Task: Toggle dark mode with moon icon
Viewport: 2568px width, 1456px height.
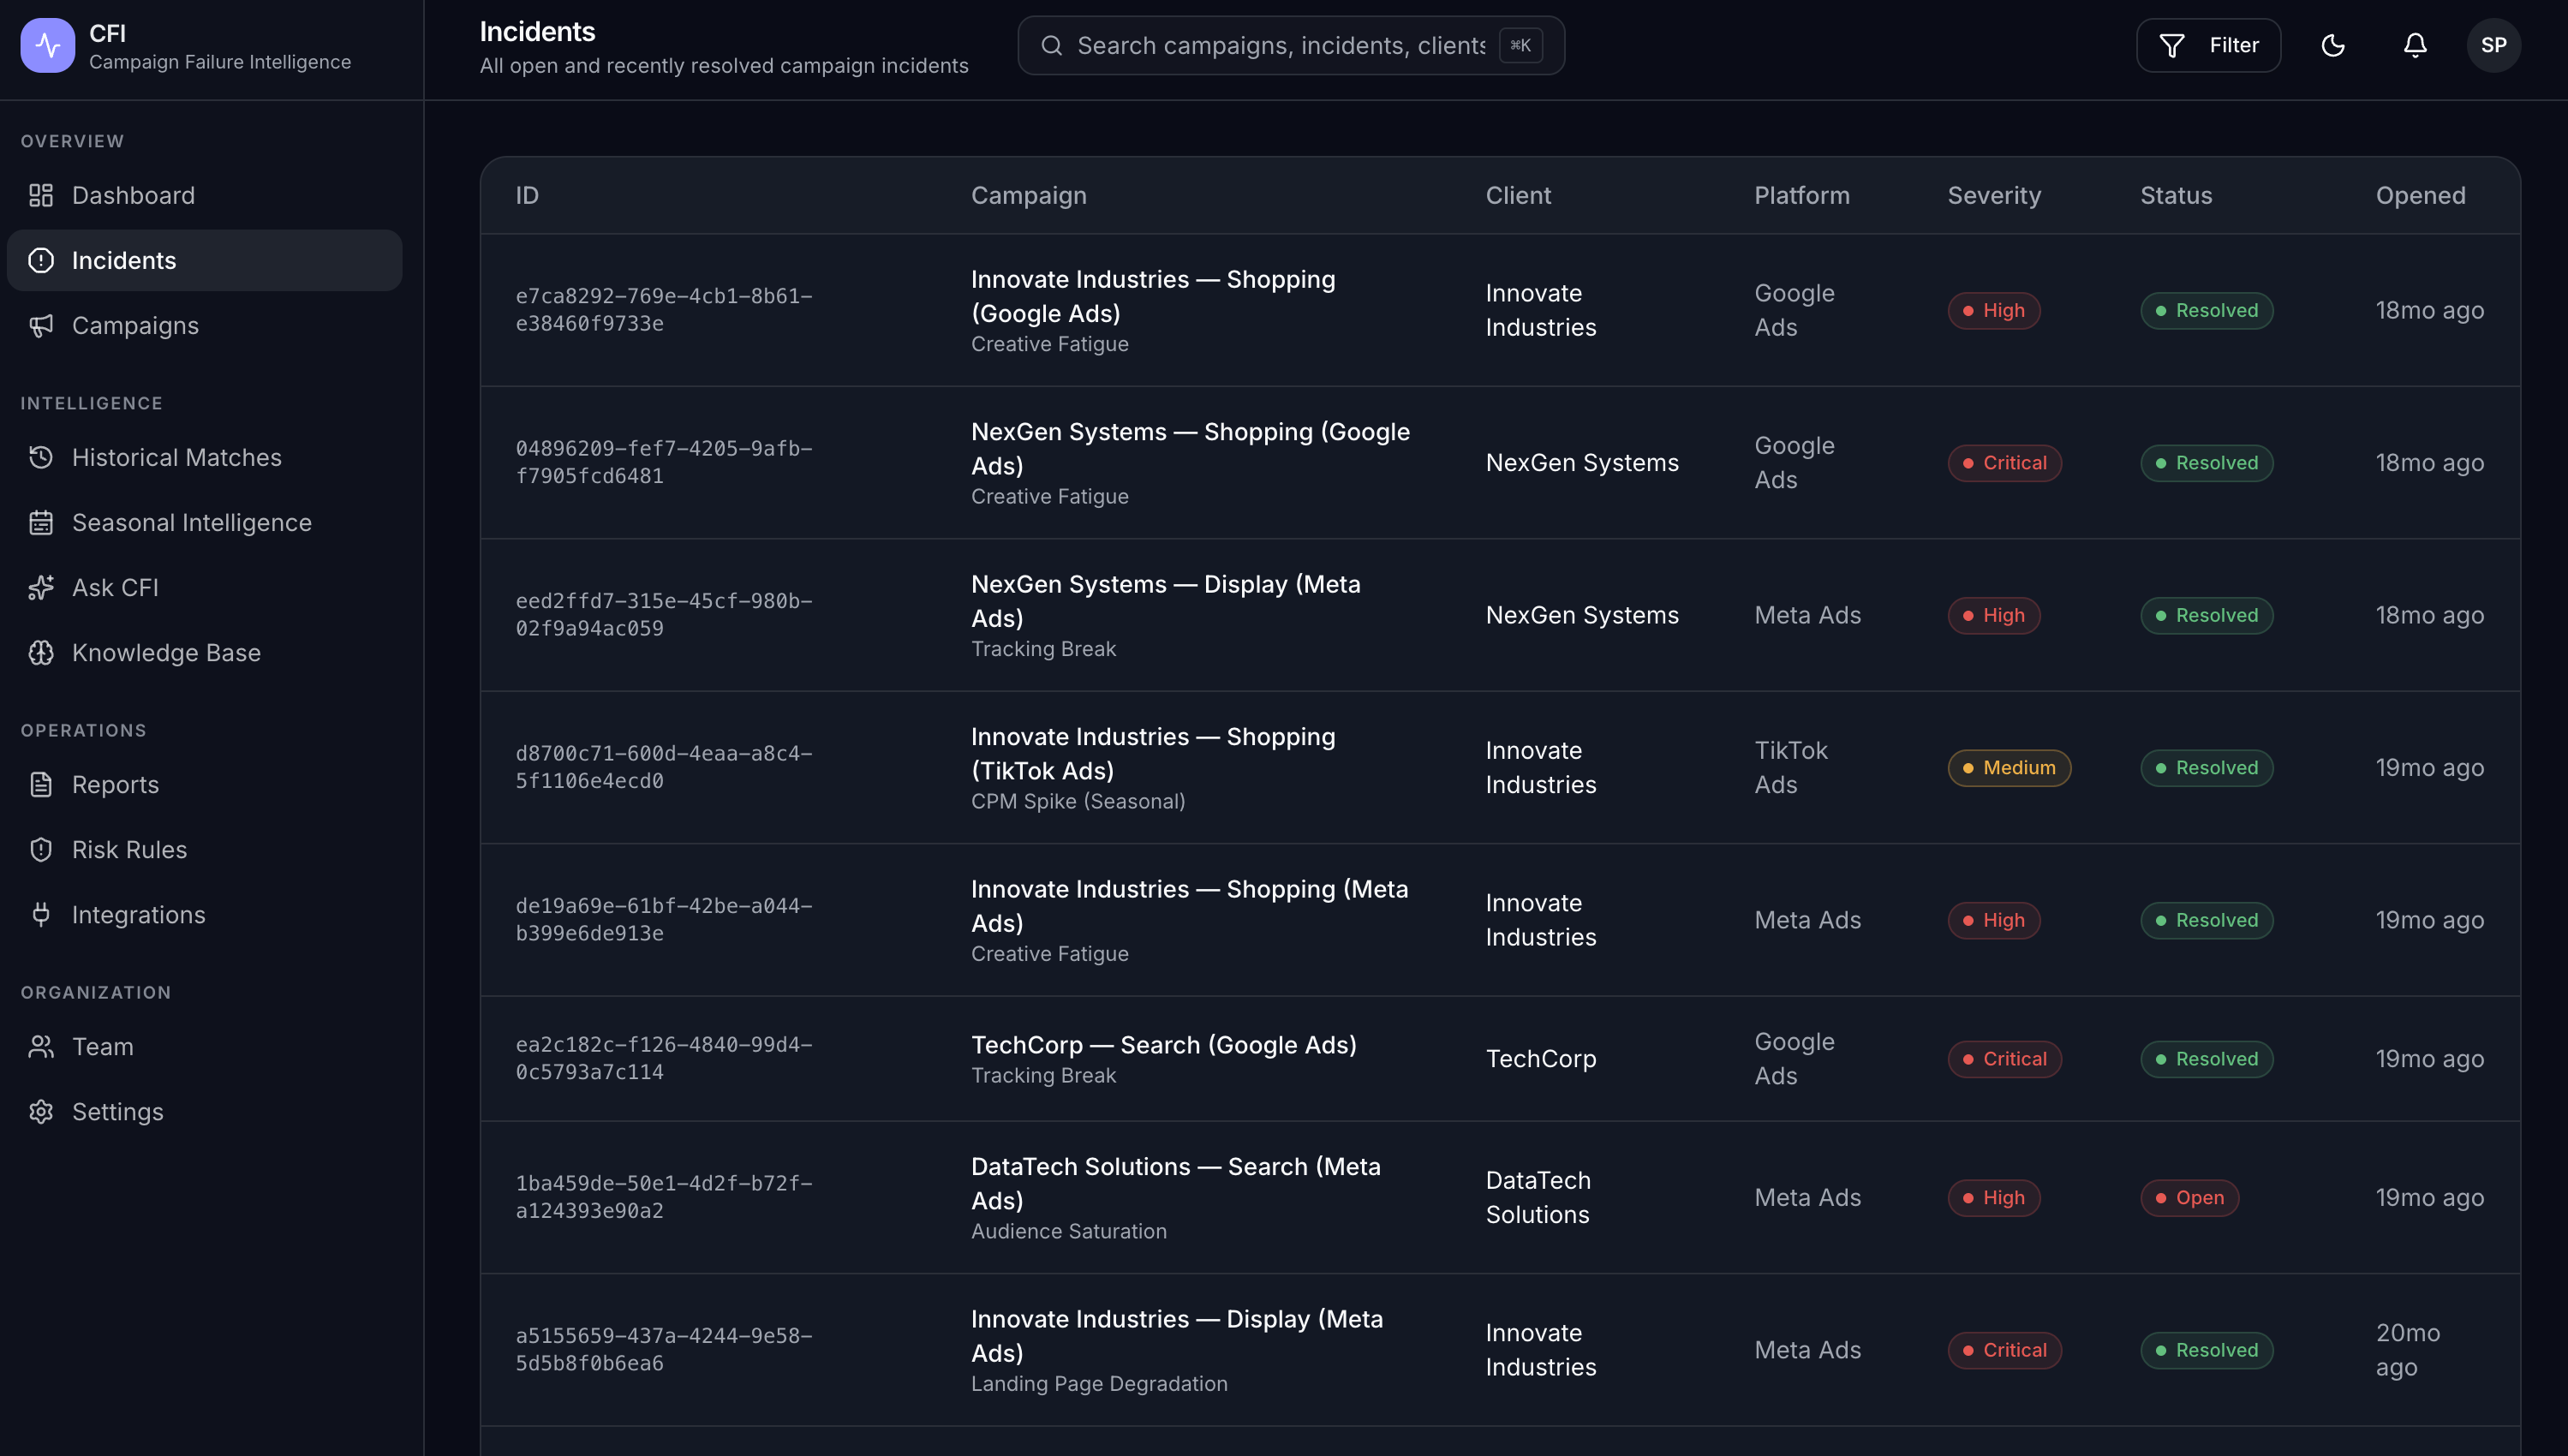Action: click(2332, 45)
